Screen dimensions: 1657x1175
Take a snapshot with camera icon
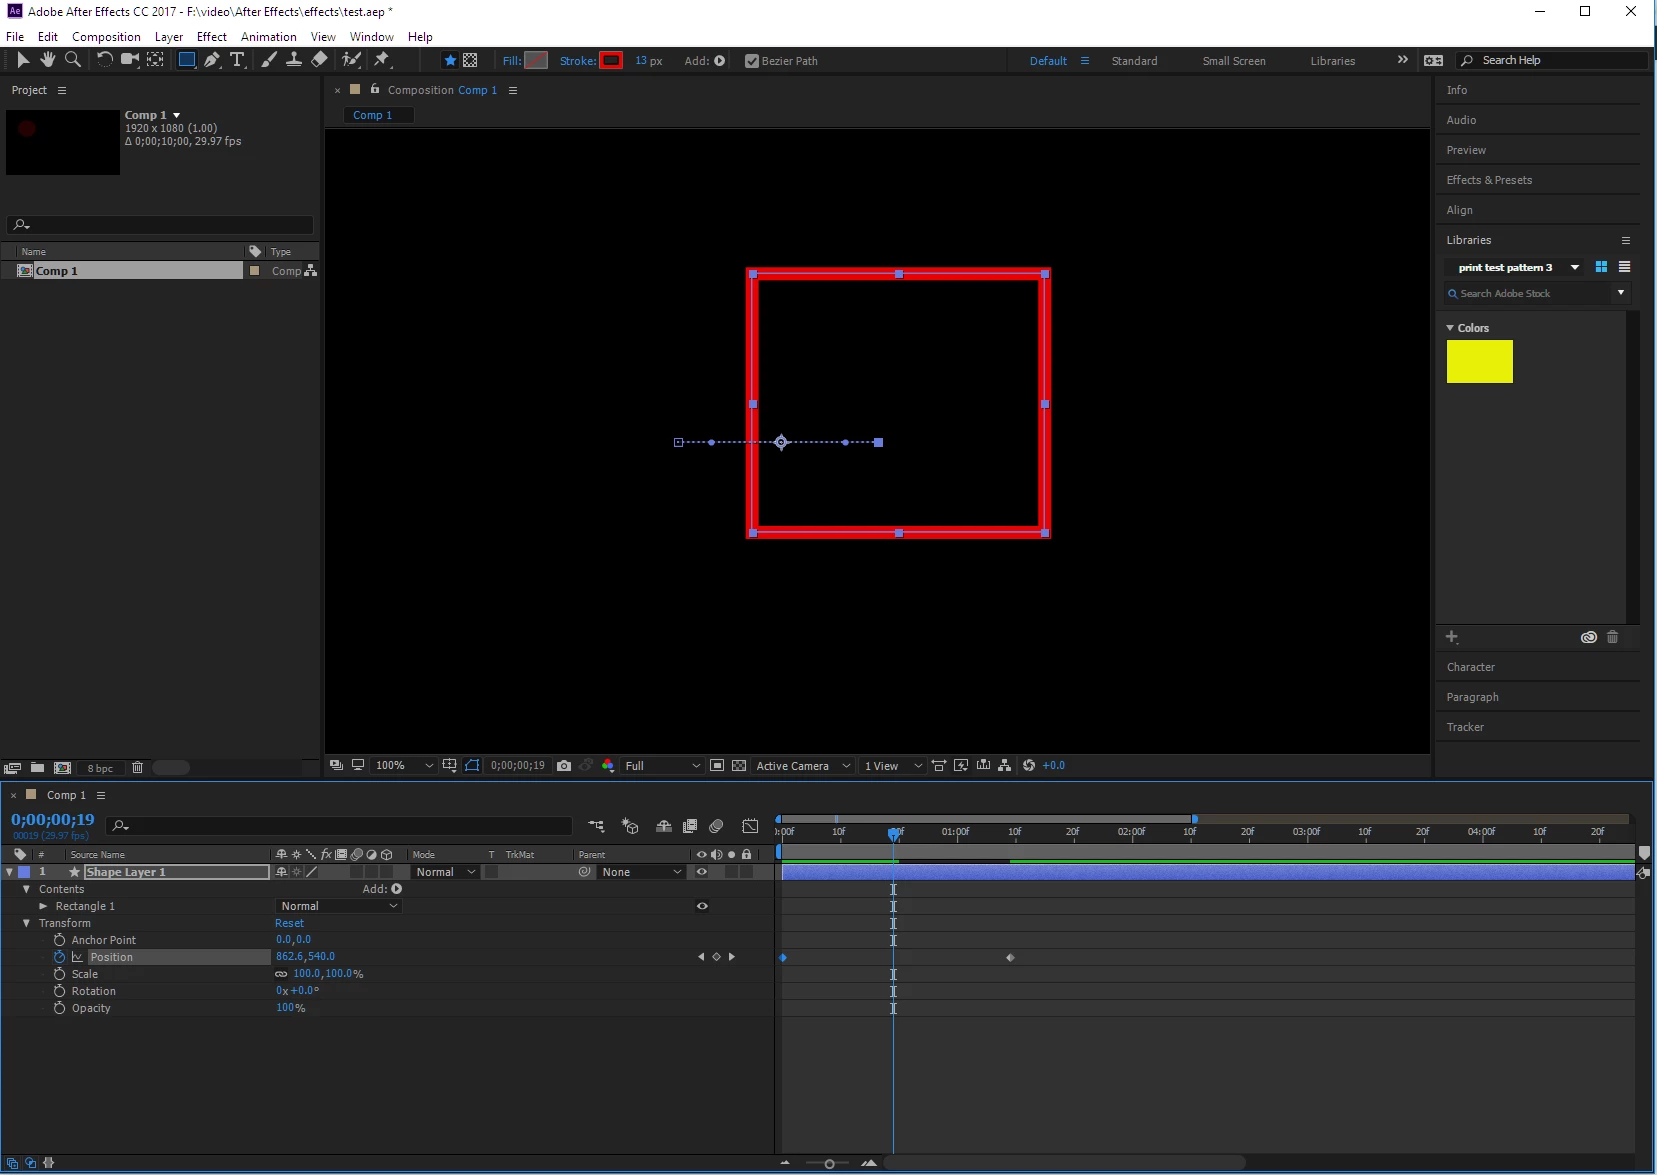point(564,766)
